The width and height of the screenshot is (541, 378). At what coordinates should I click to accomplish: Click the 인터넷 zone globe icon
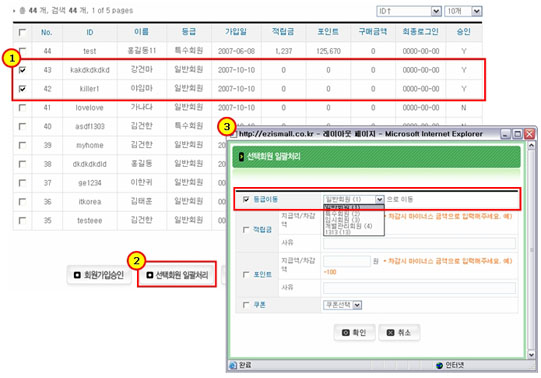tap(439, 365)
